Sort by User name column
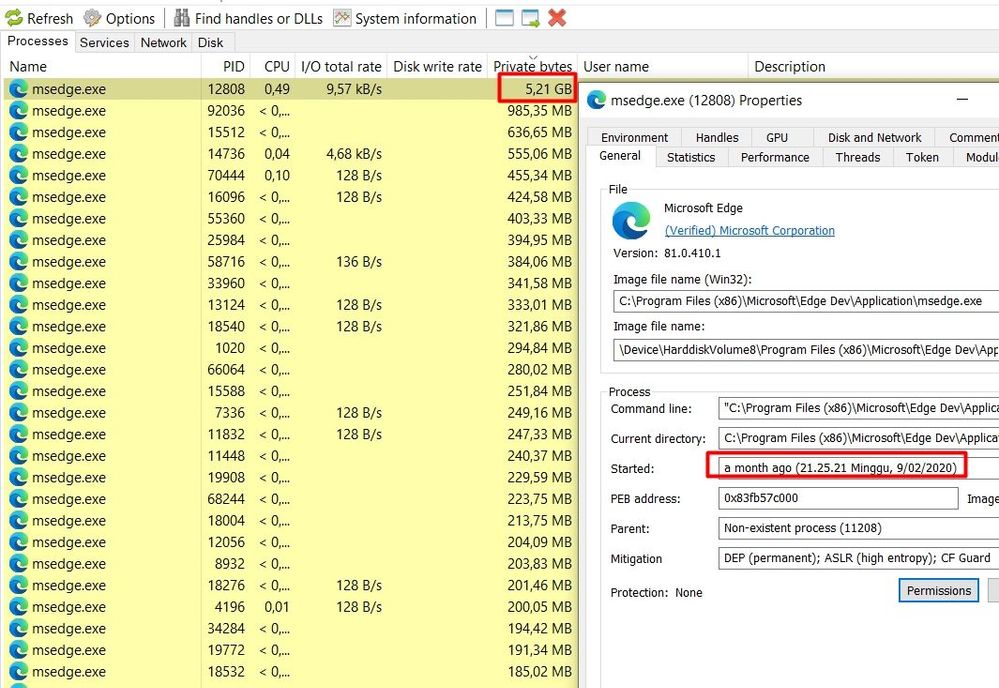 pos(663,67)
